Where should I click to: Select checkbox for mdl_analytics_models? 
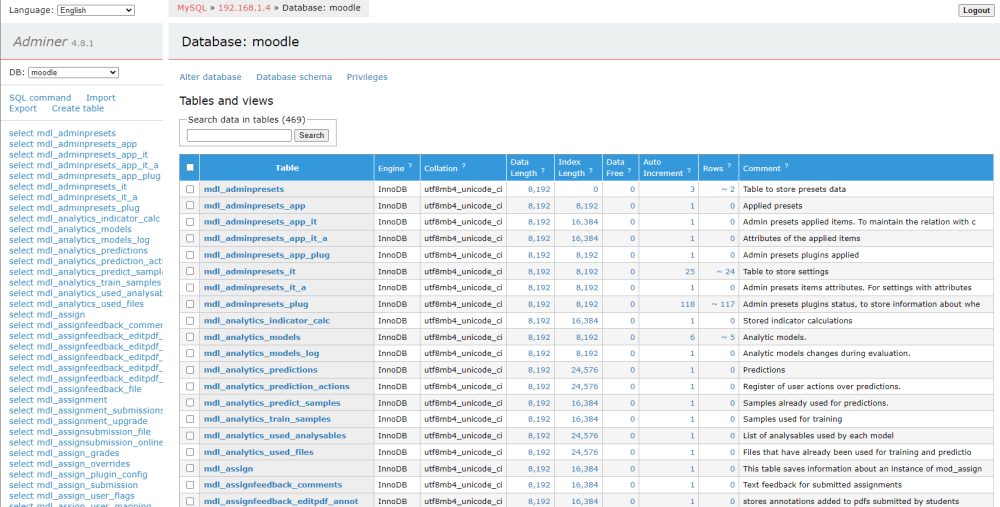190,337
